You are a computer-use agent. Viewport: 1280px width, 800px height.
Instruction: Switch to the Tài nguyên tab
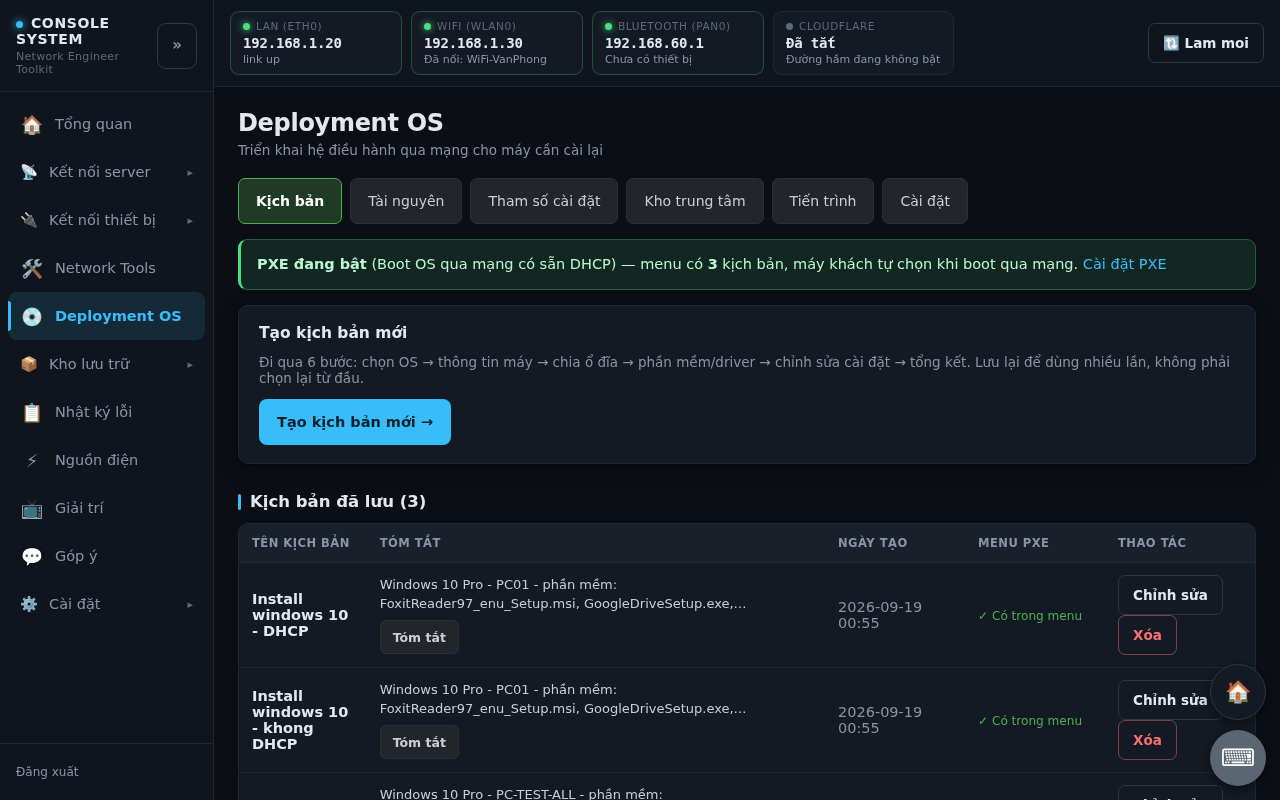point(406,201)
